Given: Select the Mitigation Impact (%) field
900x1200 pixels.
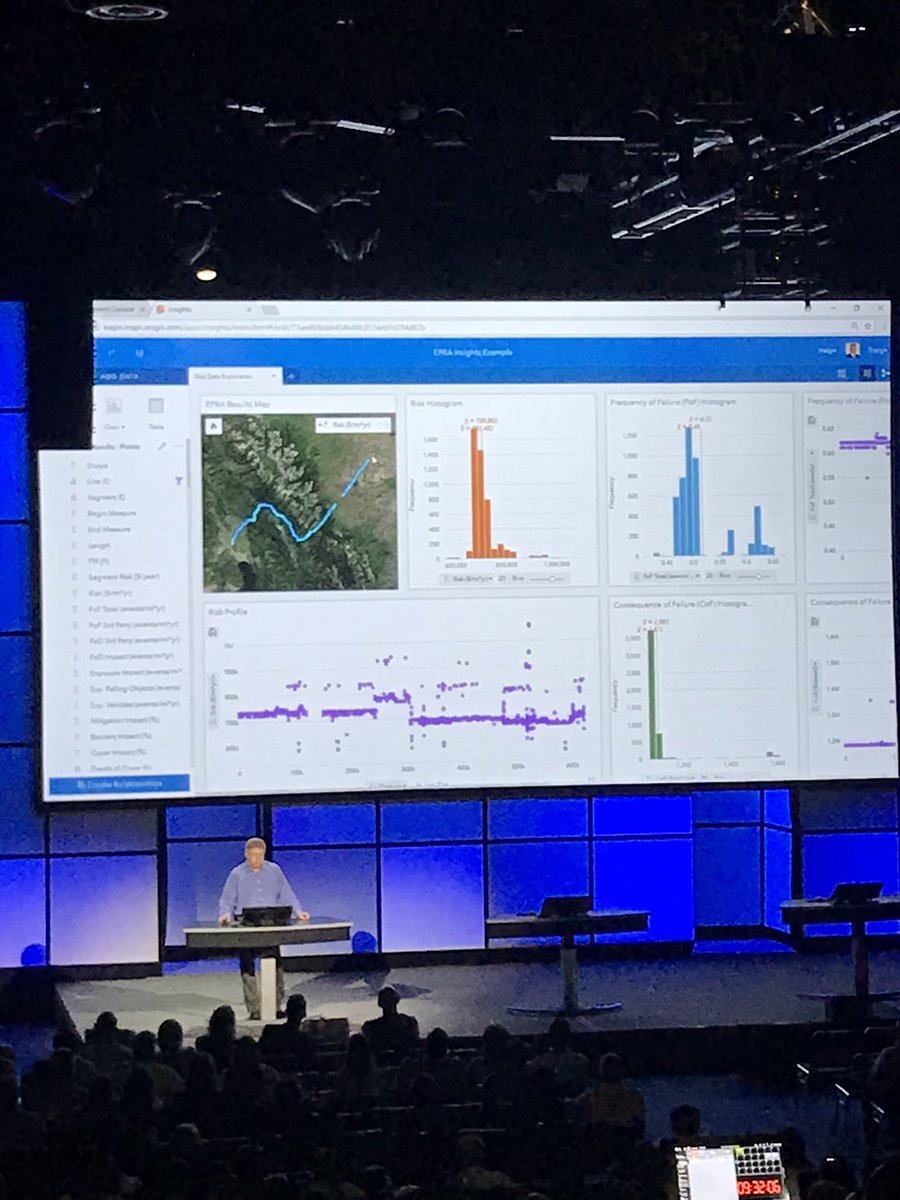Looking at the screenshot, I should 126,720.
